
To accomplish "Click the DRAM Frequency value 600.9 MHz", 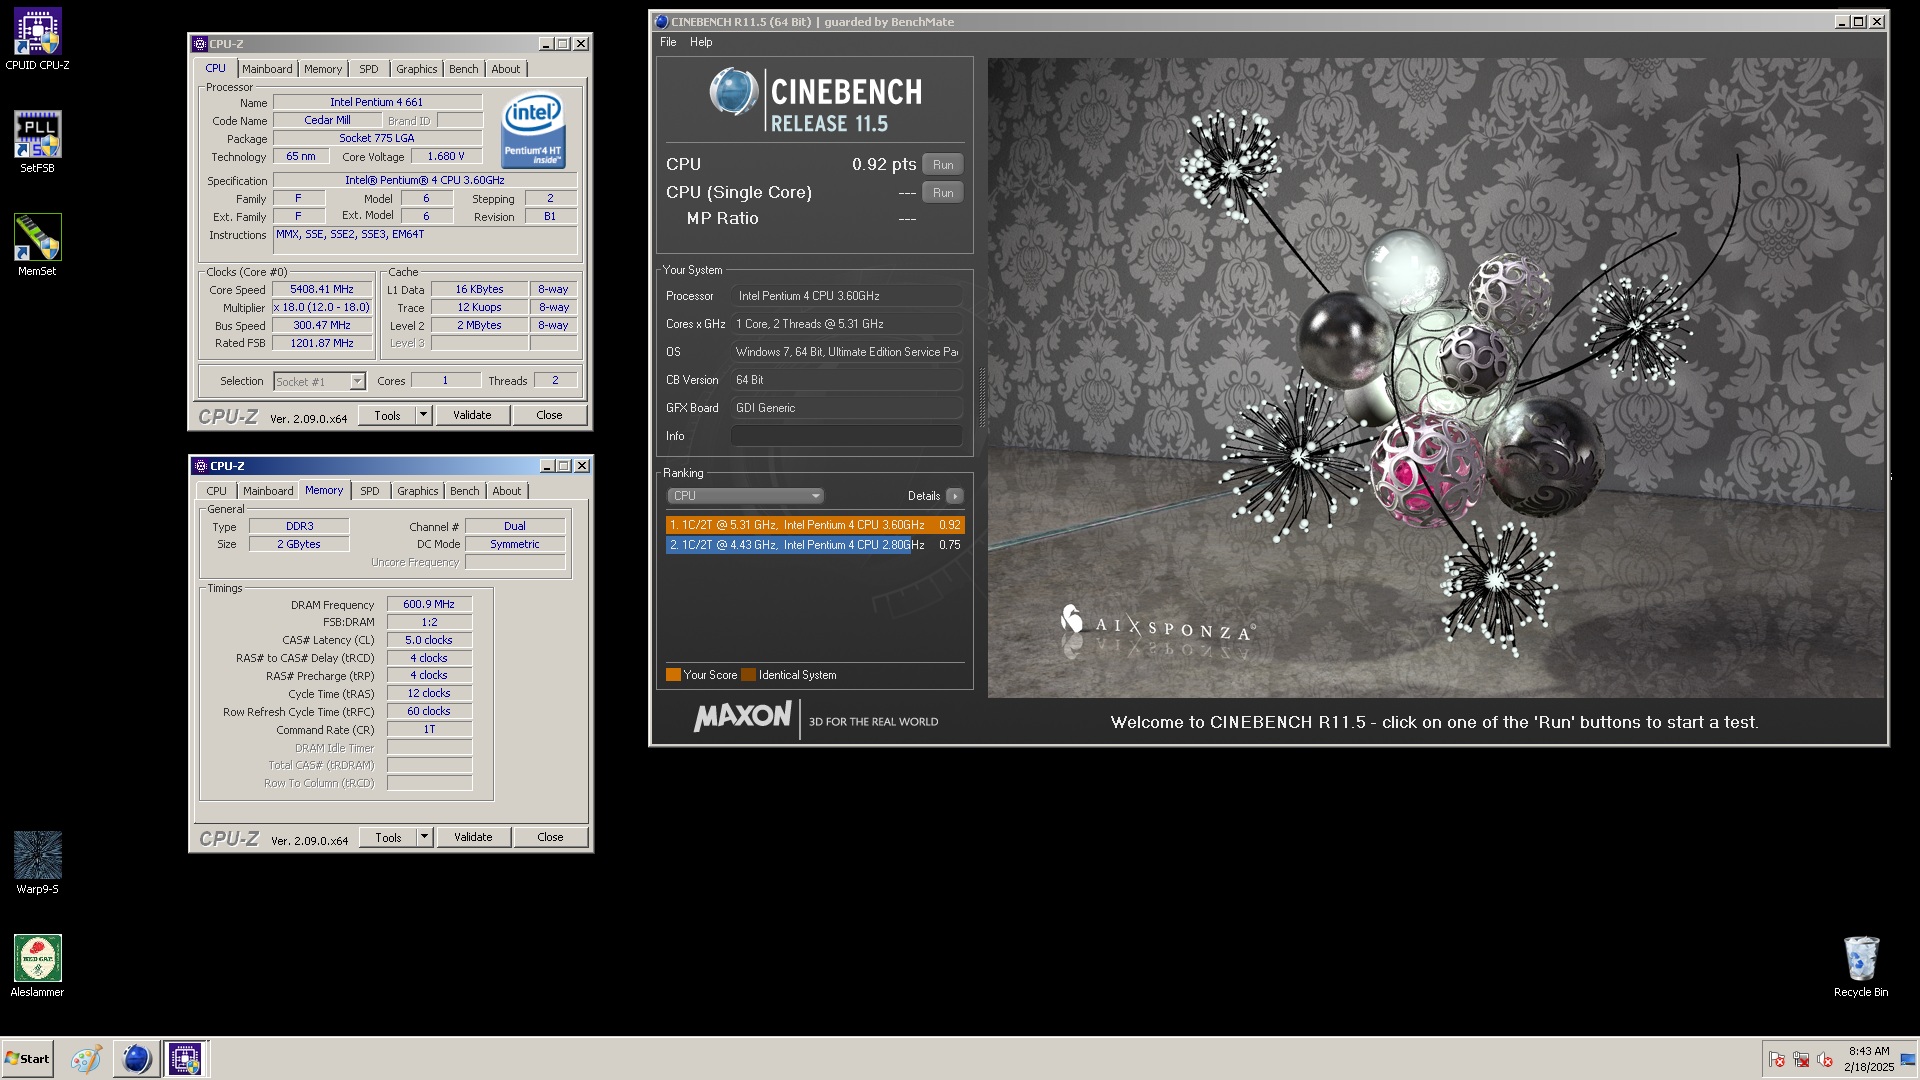I will 429,604.
